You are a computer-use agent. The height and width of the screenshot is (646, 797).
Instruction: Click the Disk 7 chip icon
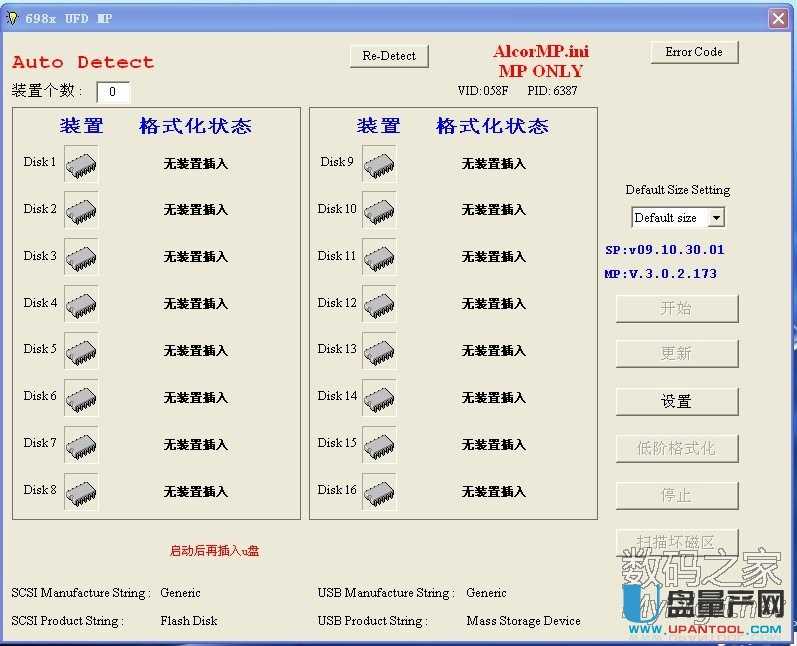coord(81,446)
